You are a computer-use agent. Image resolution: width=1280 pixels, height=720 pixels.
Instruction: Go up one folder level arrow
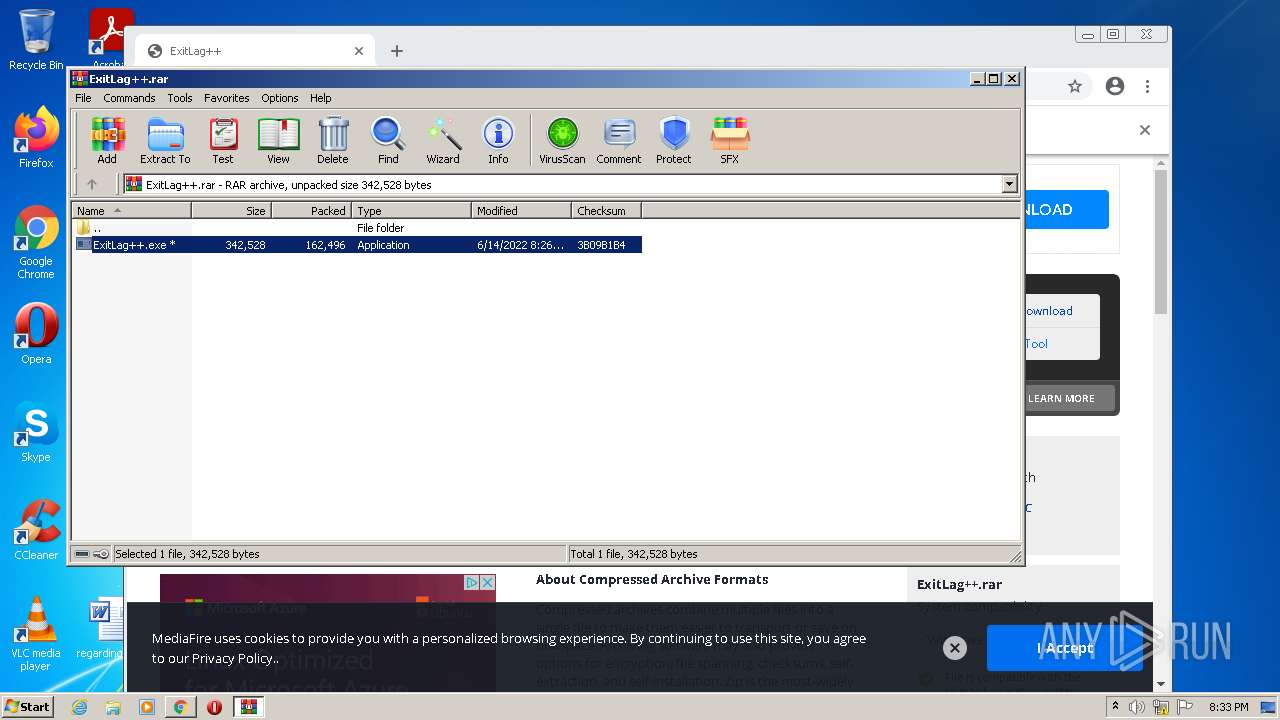92,184
